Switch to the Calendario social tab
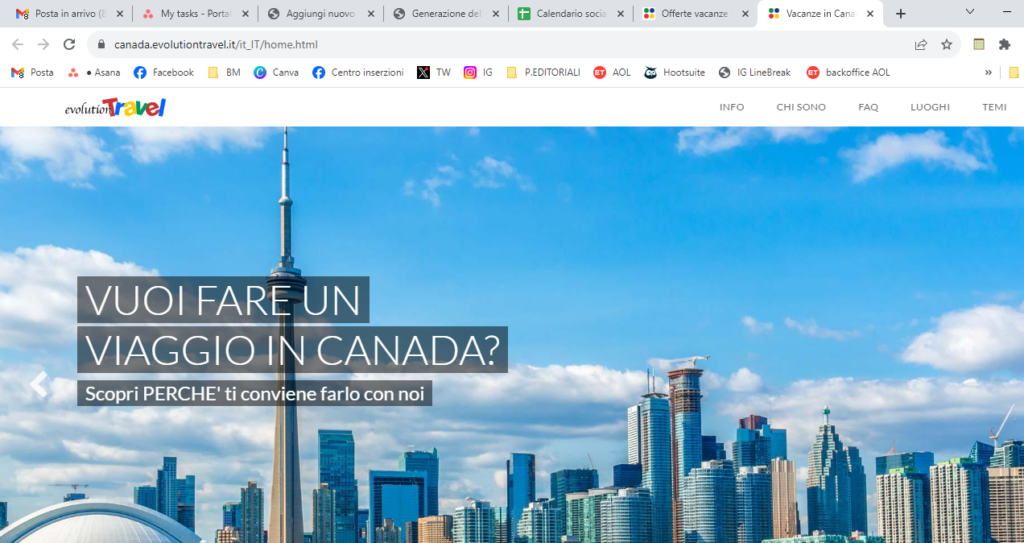Image resolution: width=1024 pixels, height=543 pixels. pos(570,14)
